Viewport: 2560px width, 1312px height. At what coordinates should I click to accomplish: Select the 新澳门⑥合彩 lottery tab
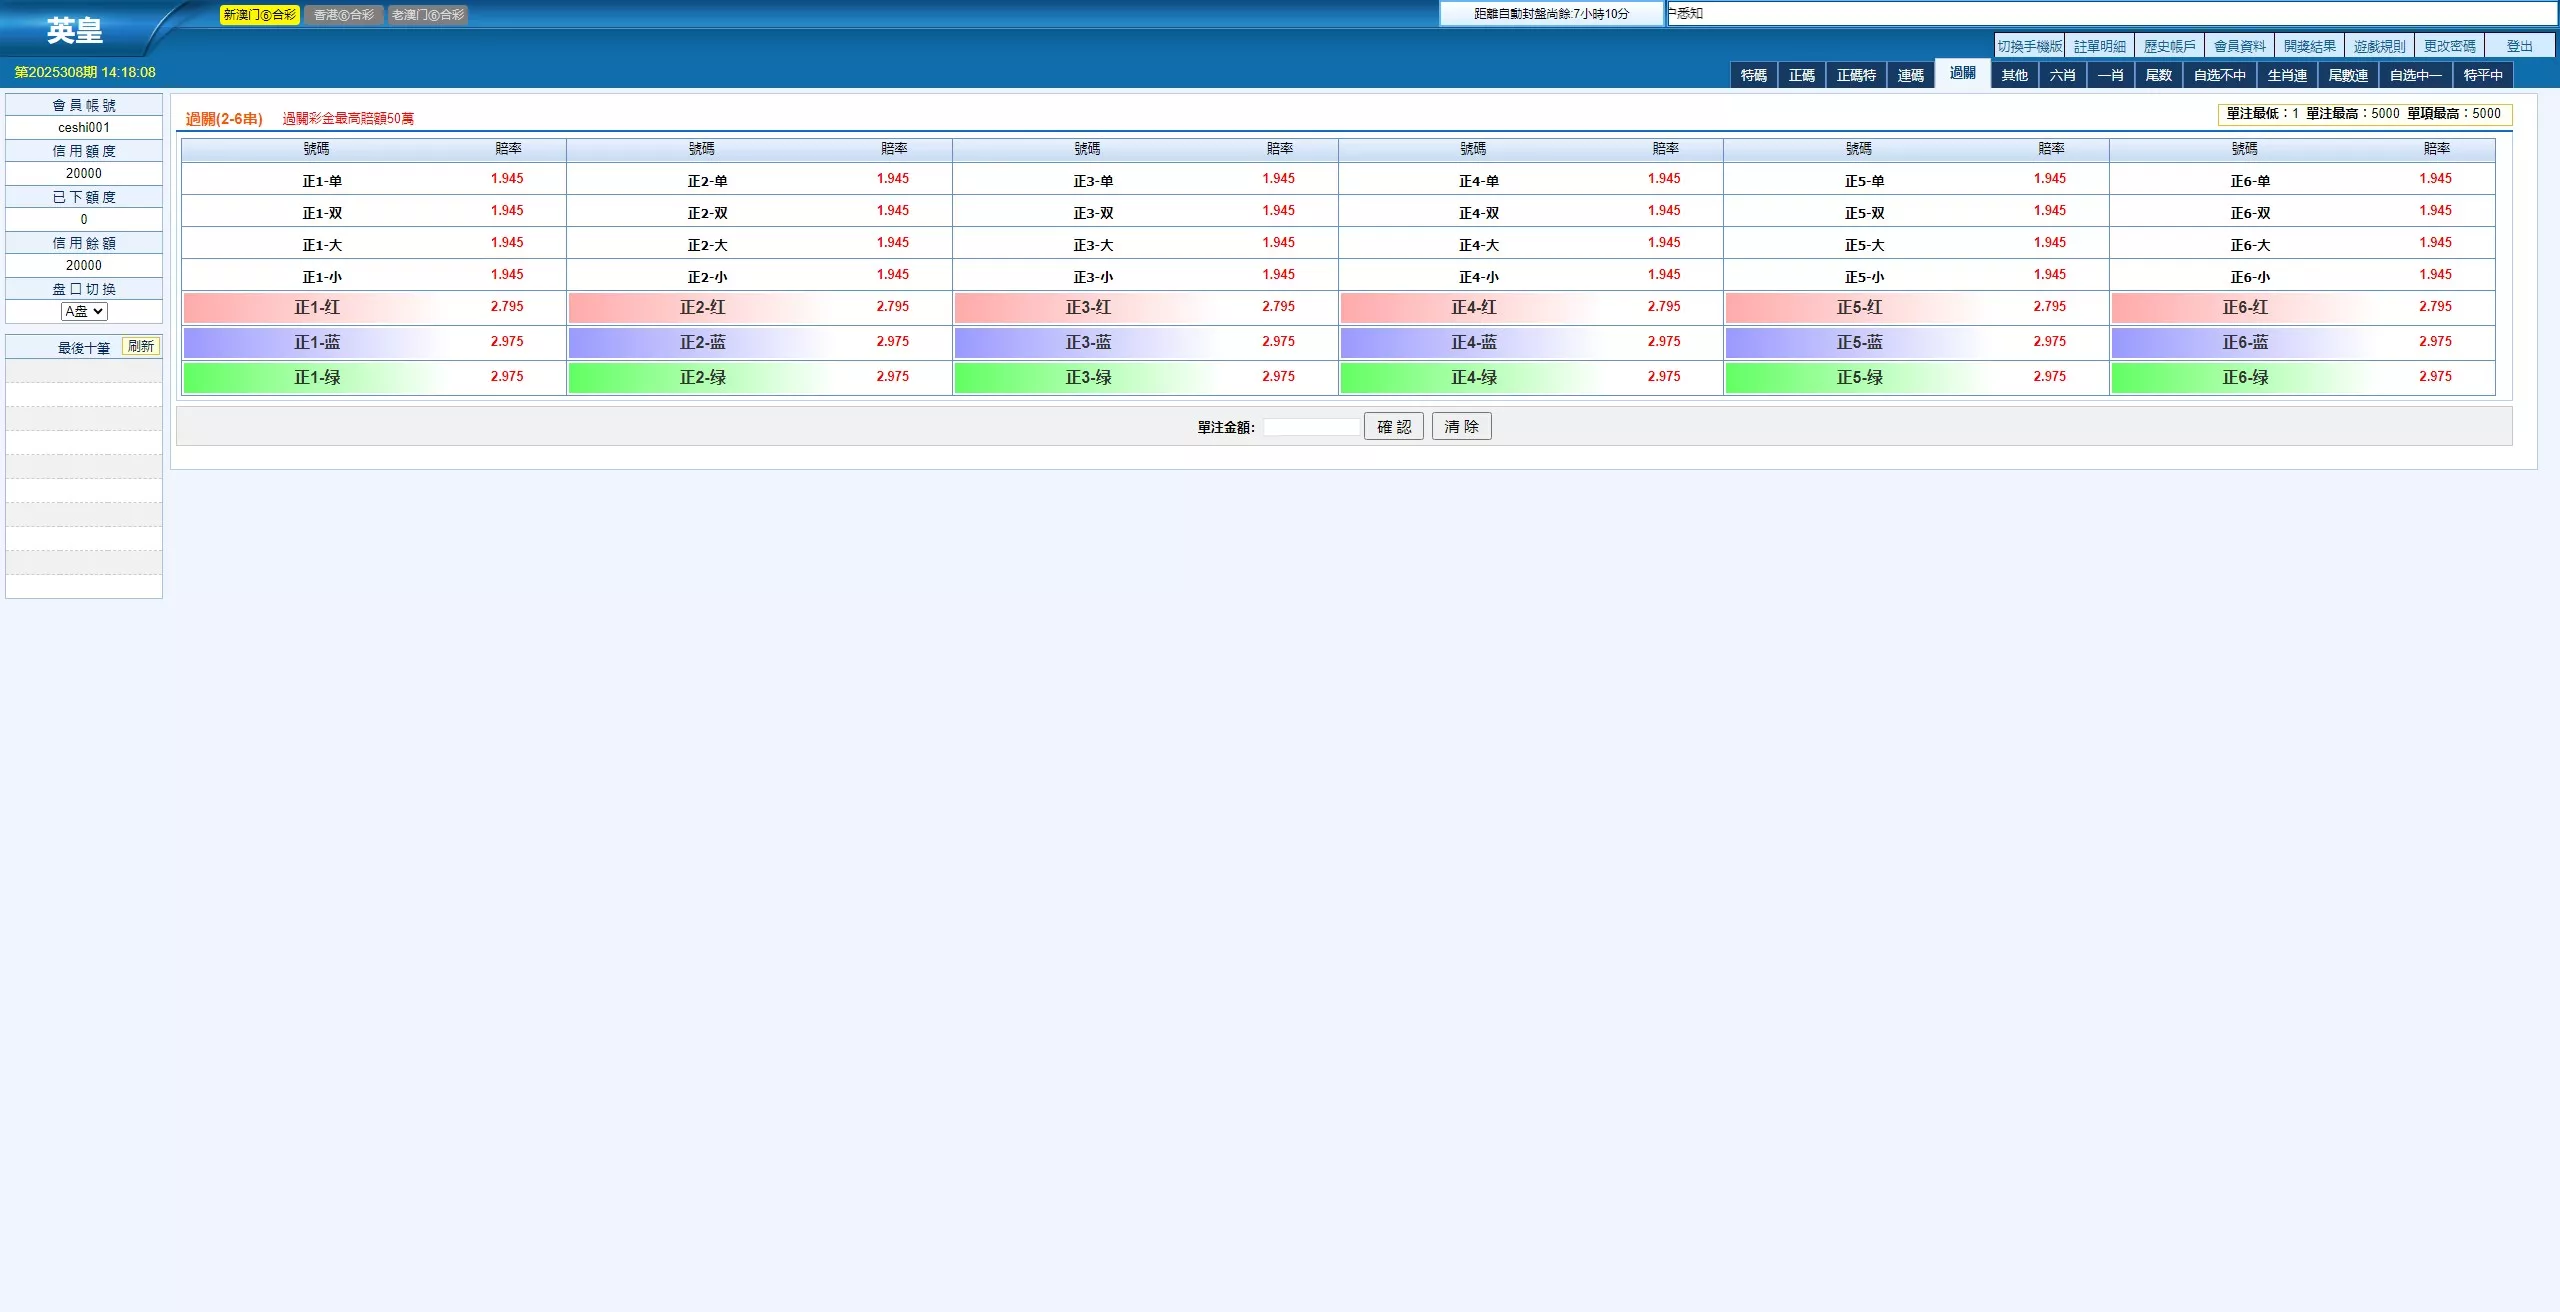259,15
